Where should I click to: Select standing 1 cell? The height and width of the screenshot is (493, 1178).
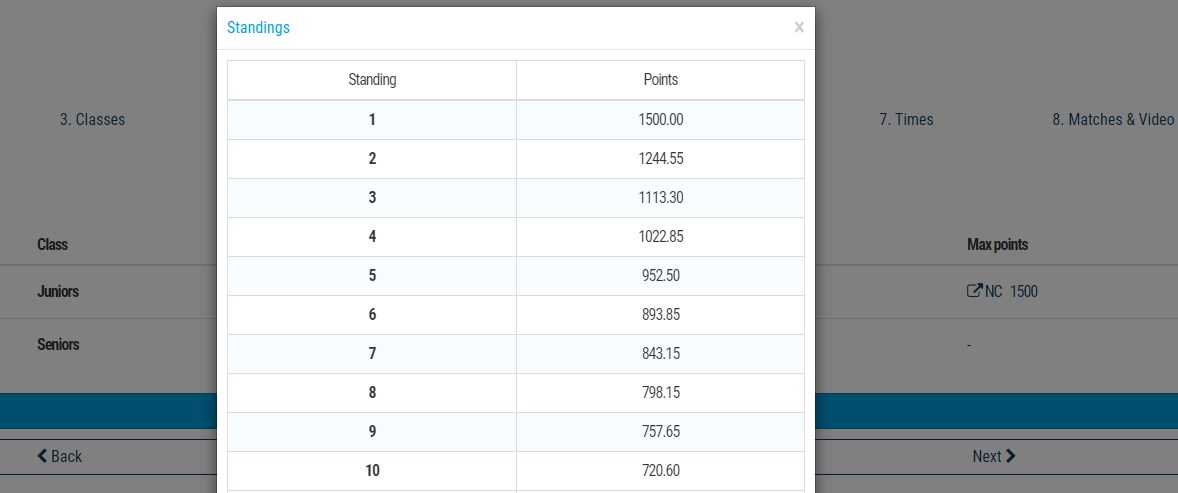[x=372, y=119]
